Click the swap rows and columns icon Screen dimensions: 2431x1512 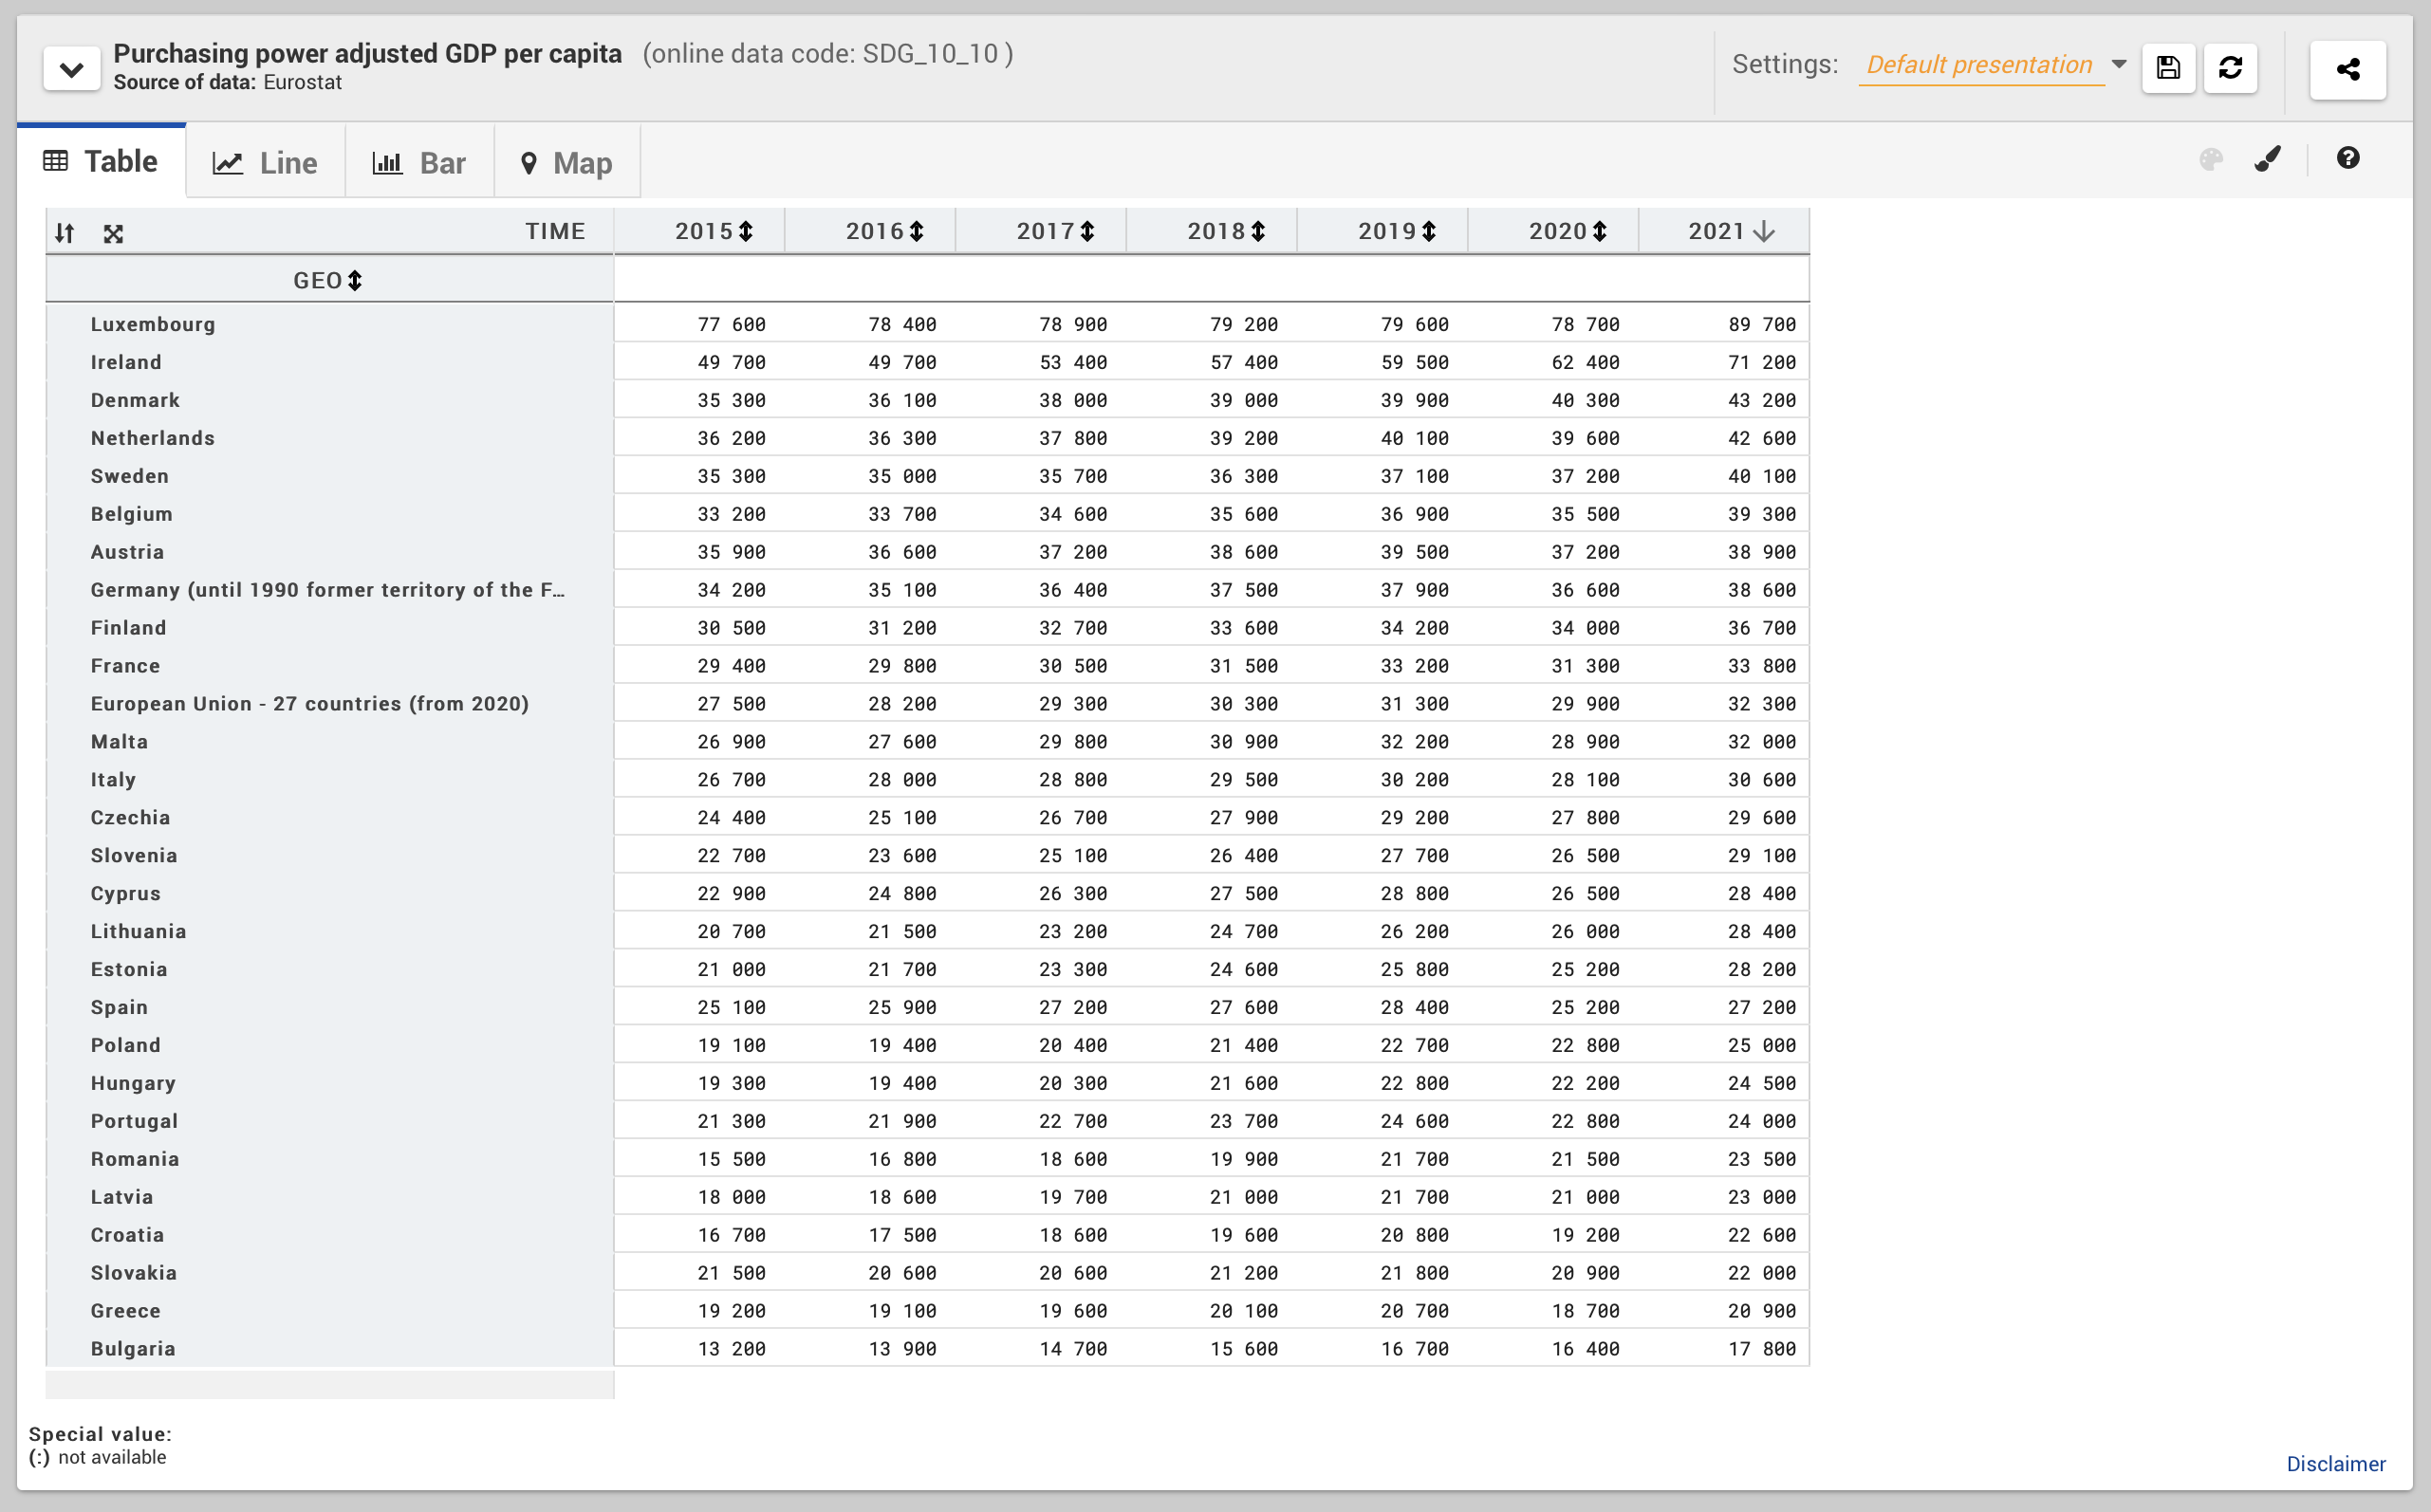pyautogui.click(x=65, y=233)
